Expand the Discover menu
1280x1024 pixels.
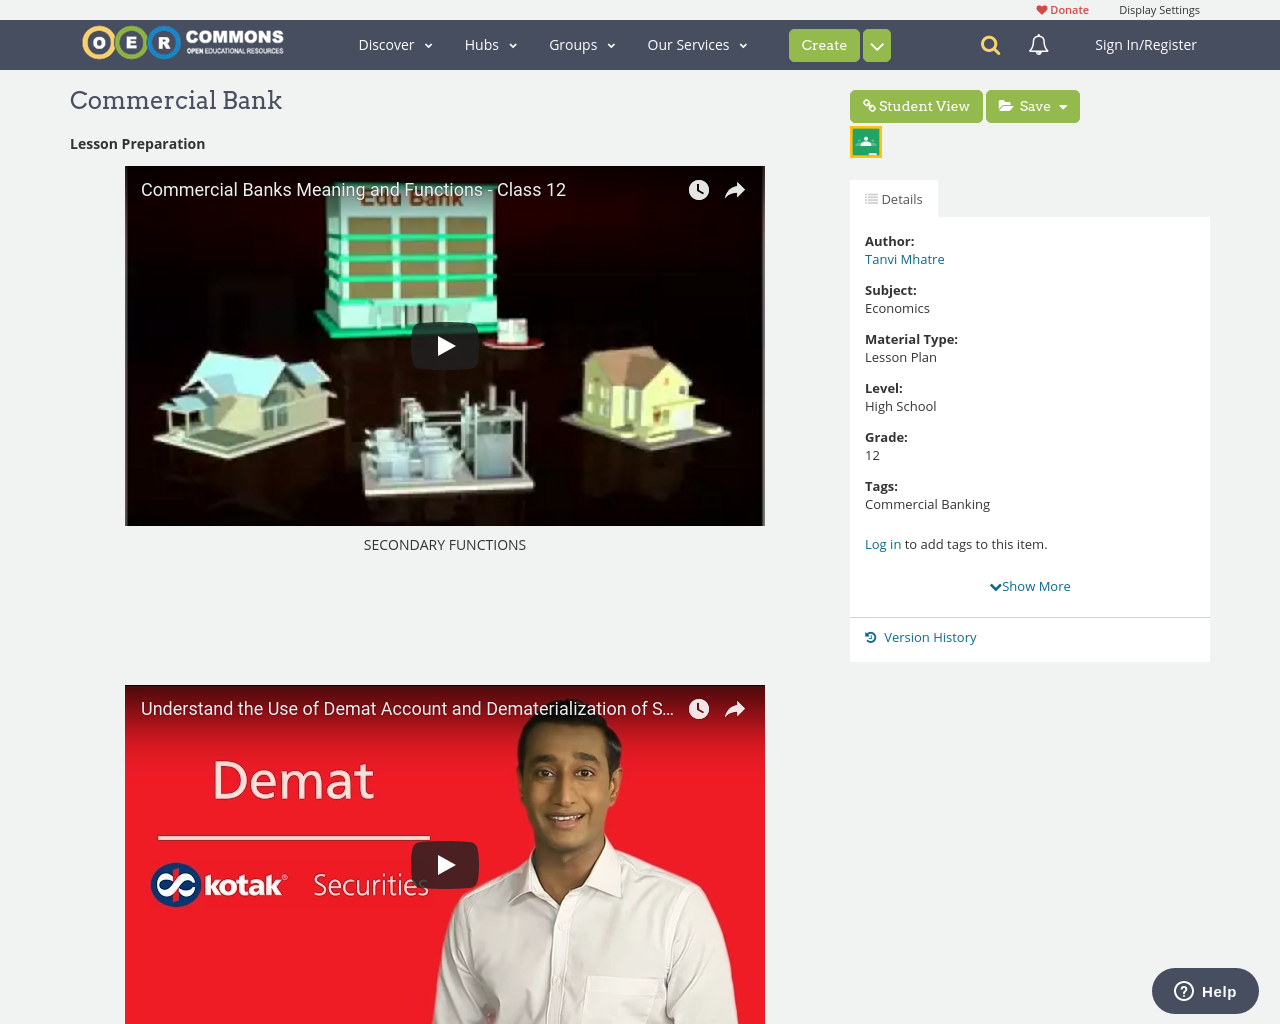click(395, 45)
